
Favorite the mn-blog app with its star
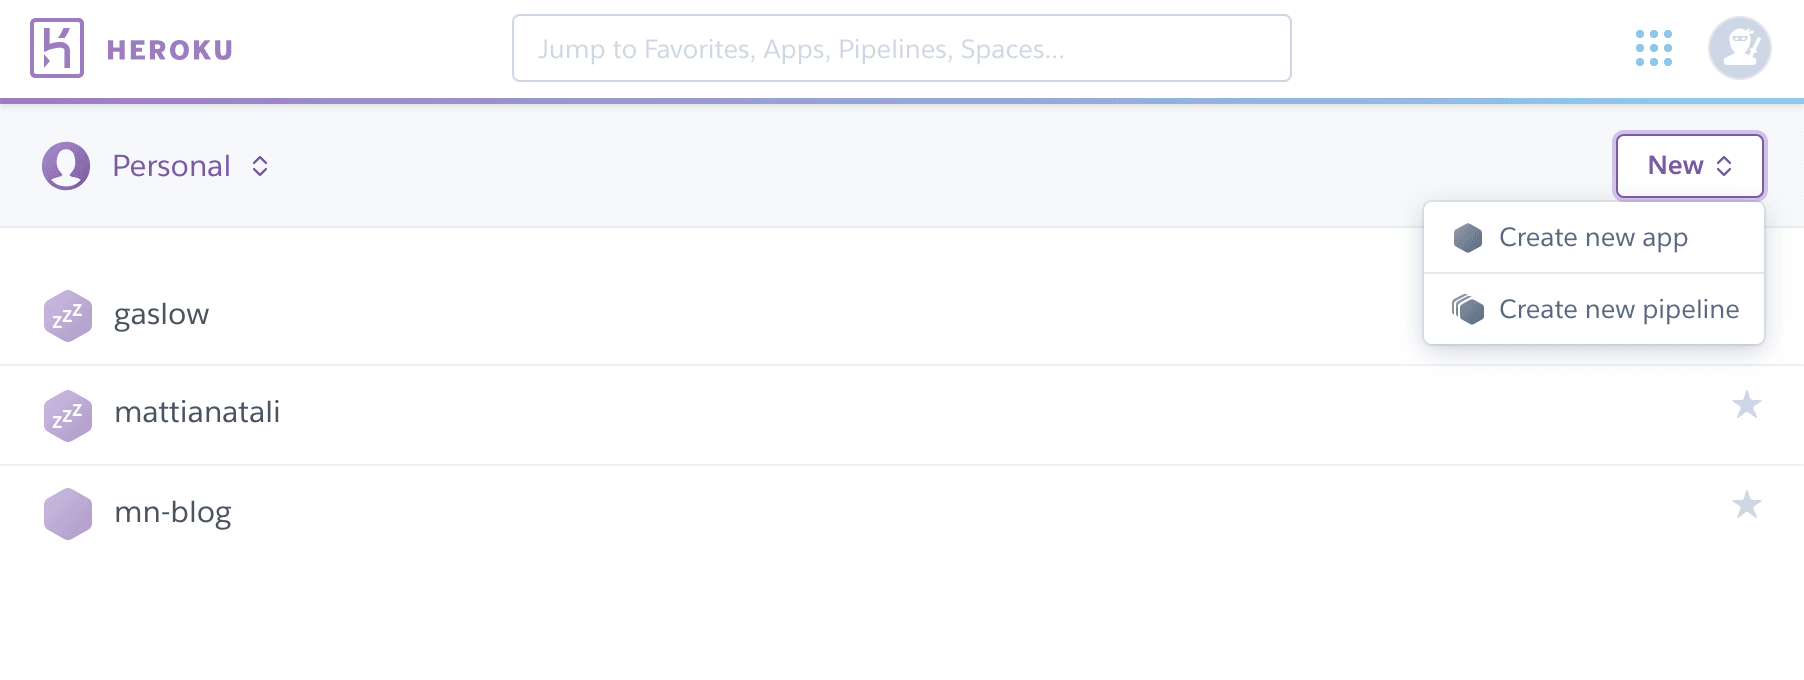1746,505
